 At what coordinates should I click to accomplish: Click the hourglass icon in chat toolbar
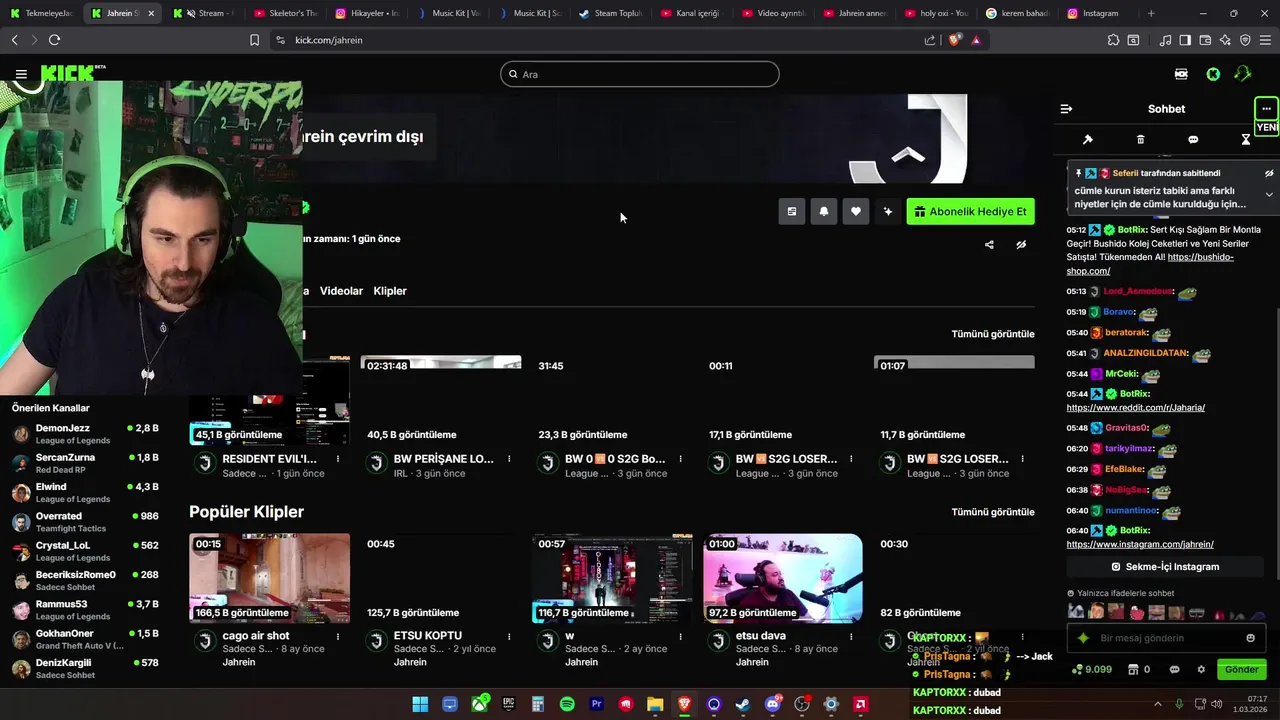pyautogui.click(x=1246, y=140)
